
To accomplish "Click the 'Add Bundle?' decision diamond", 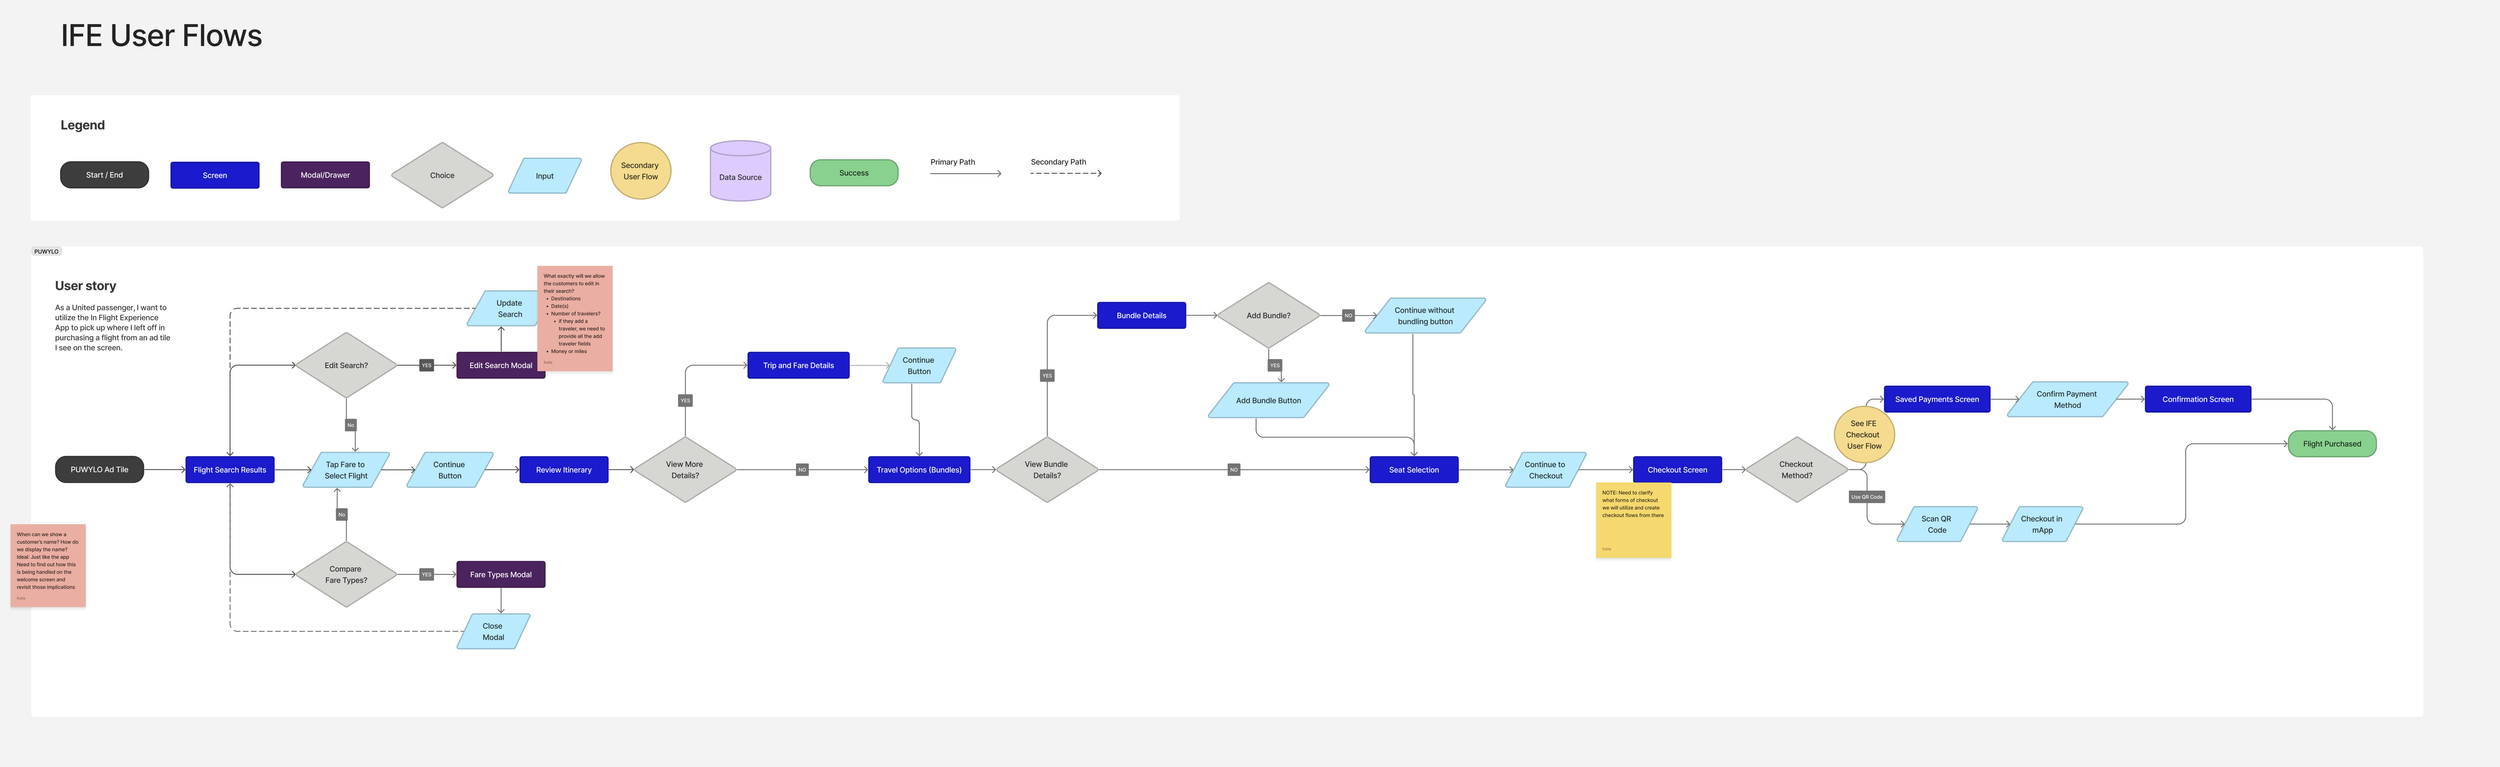I will pos(1268,315).
